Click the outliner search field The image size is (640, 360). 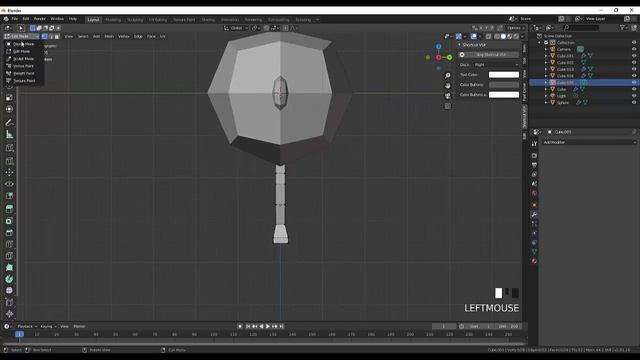coord(581,27)
